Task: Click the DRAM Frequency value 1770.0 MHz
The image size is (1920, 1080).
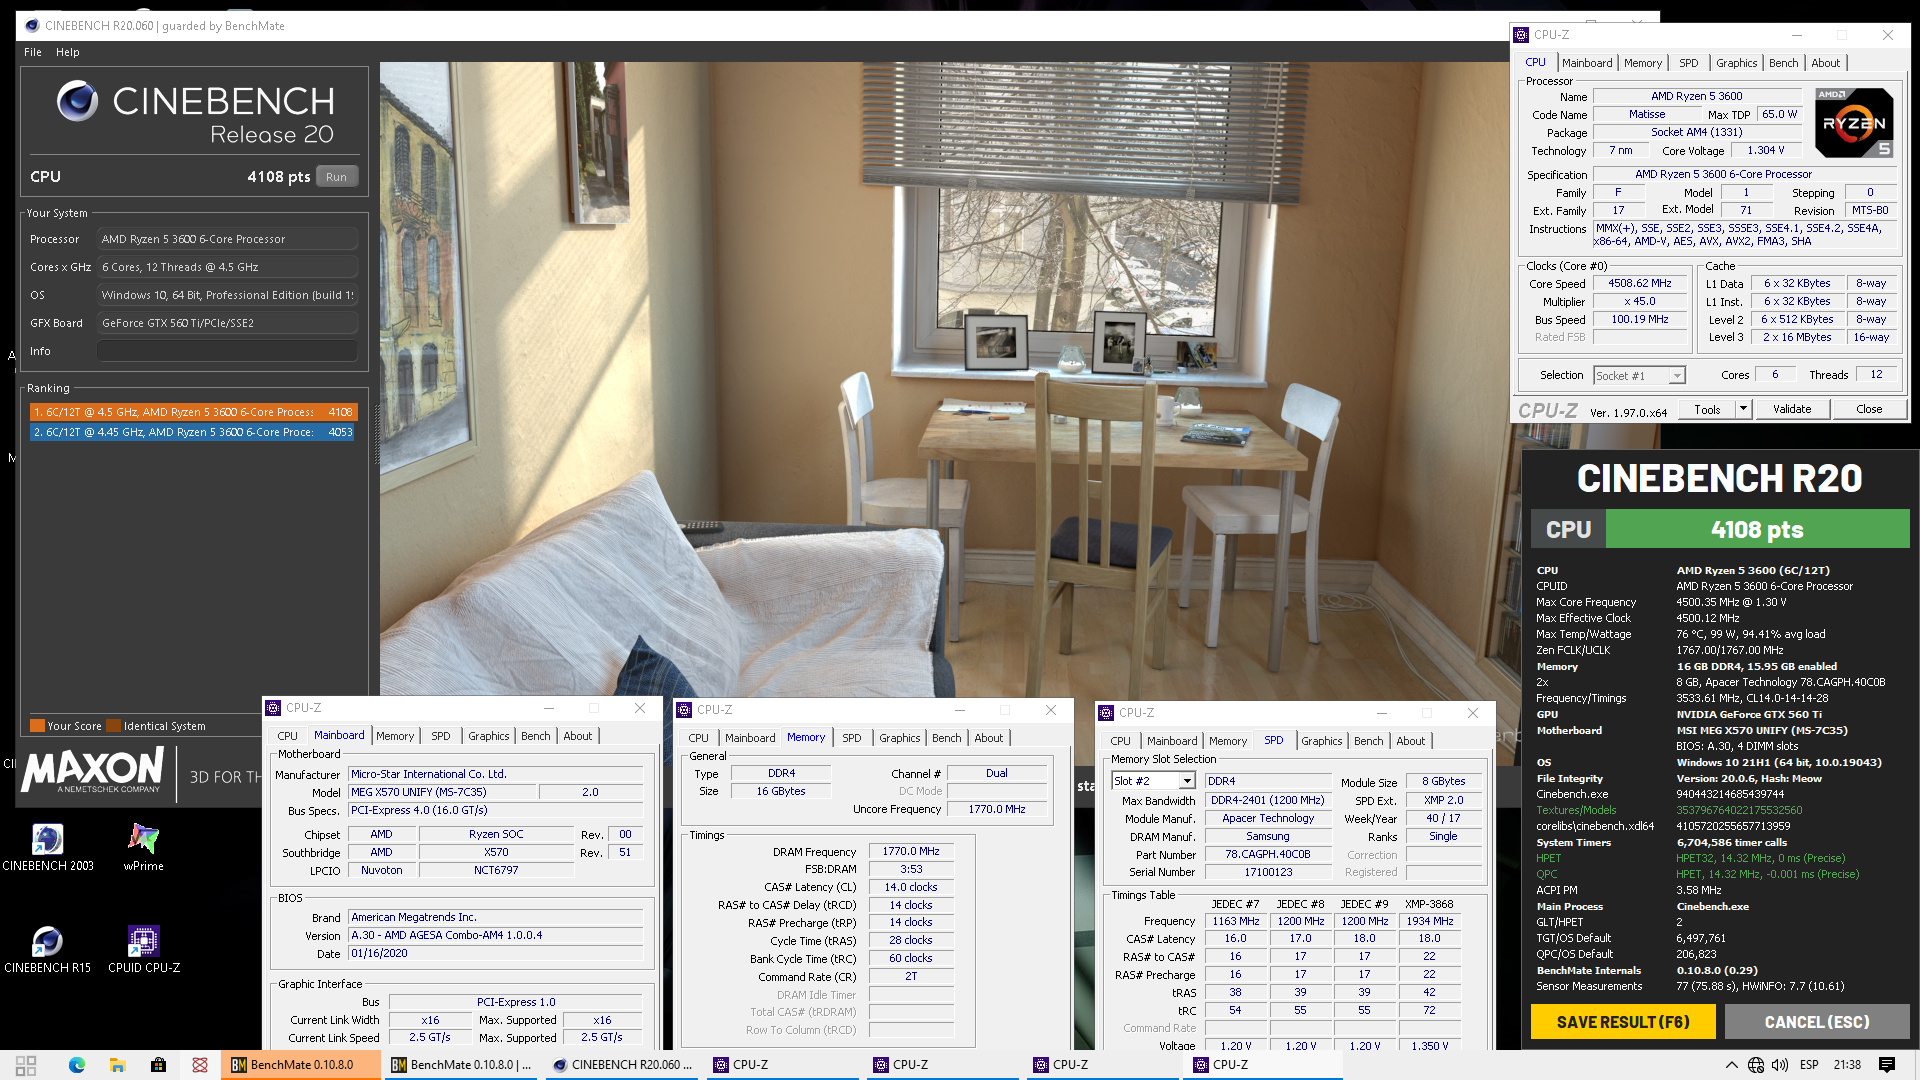Action: (x=911, y=851)
